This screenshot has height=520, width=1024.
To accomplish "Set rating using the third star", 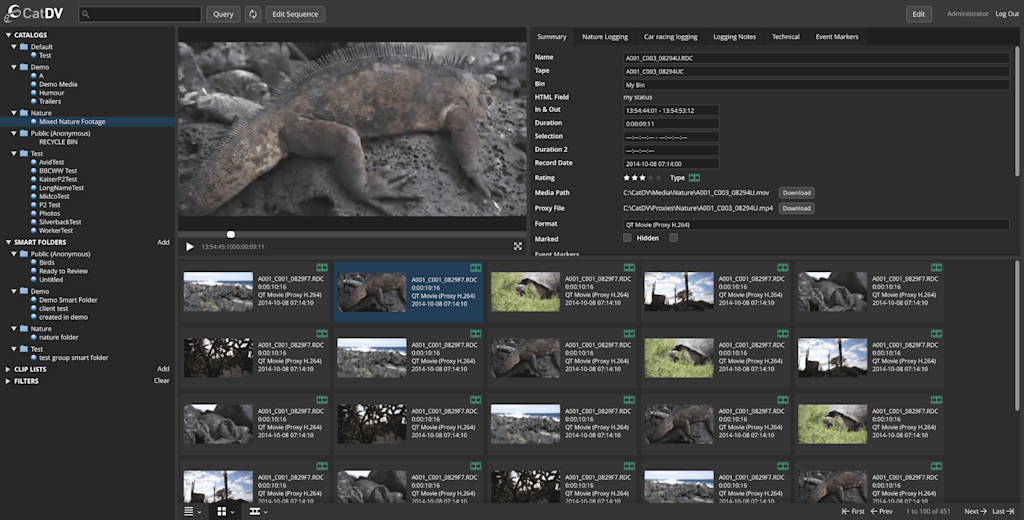I will 644,177.
